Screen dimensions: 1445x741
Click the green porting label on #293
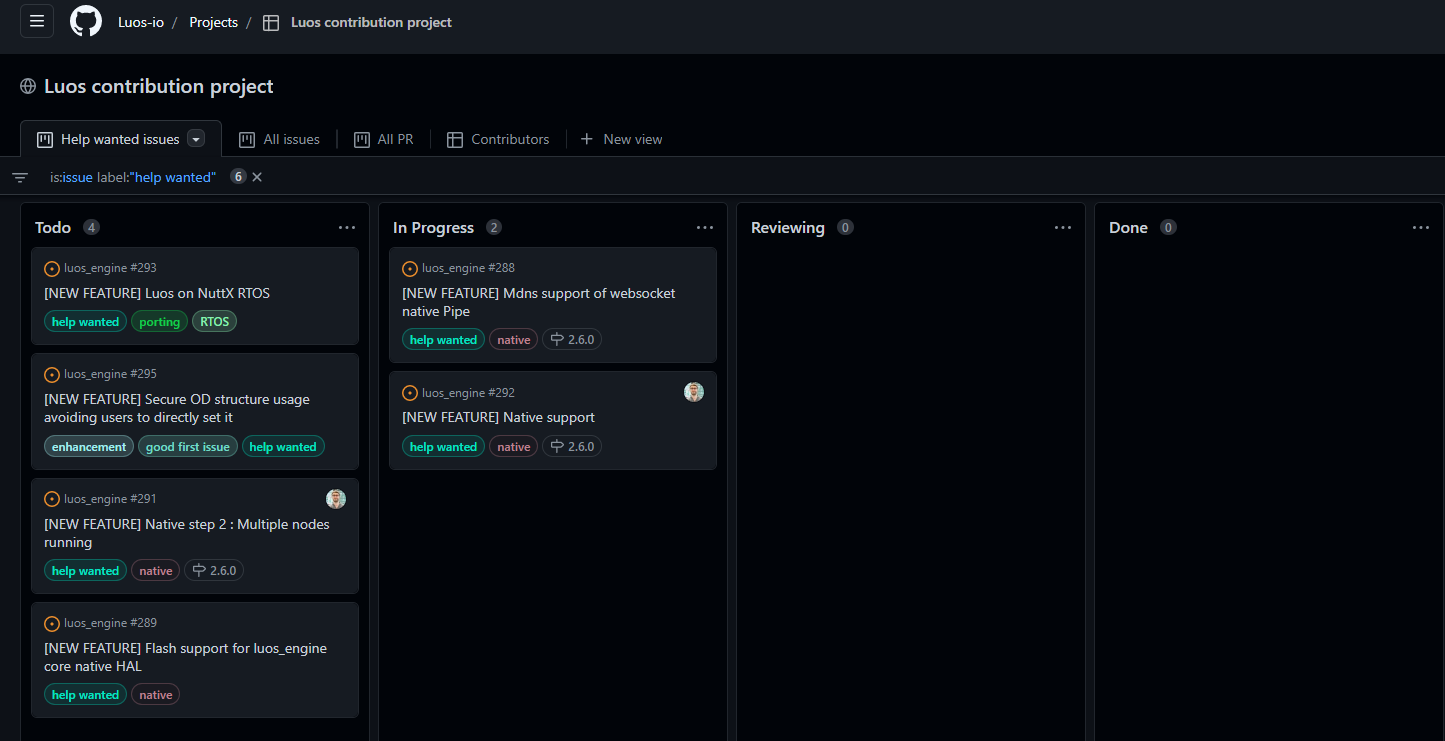coord(159,322)
